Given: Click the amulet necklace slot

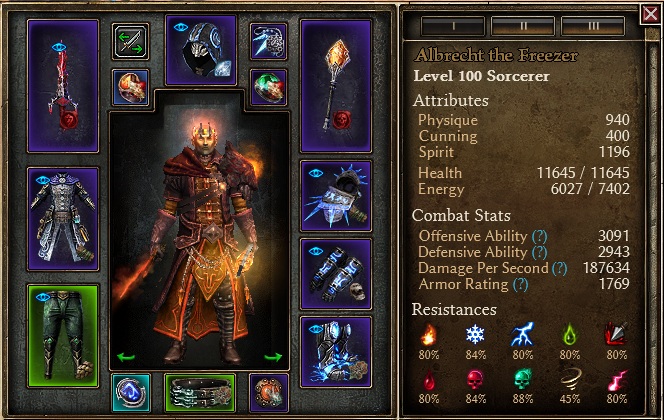Looking at the screenshot, I should 268,41.
